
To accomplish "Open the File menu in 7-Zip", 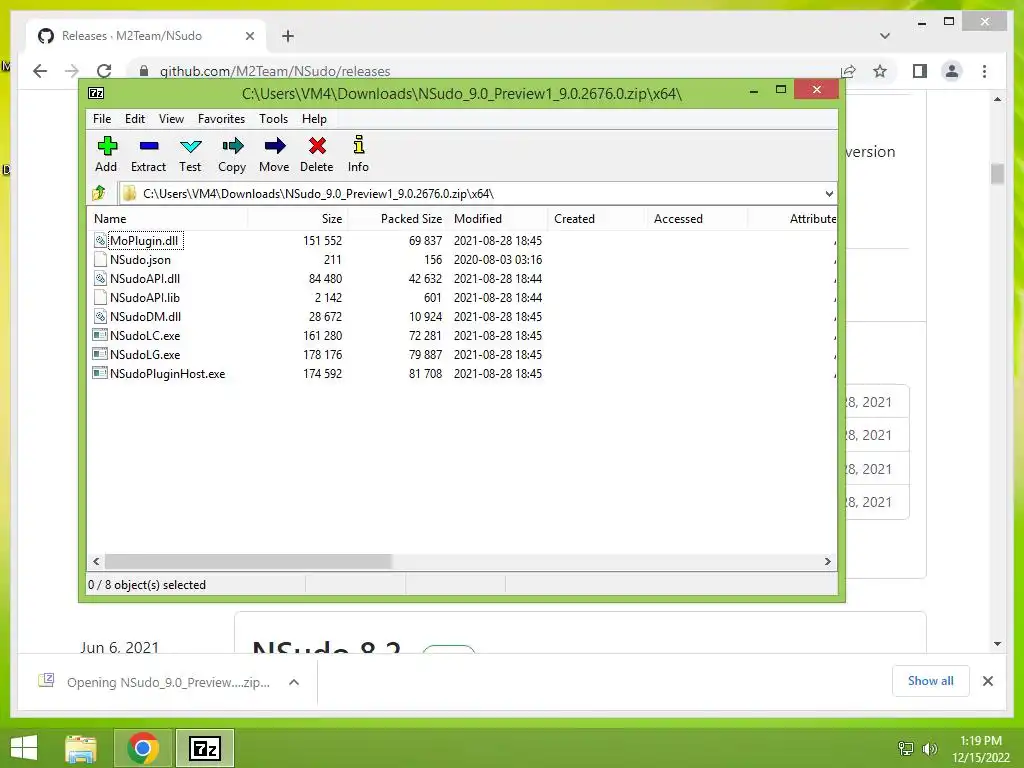I will 102,119.
